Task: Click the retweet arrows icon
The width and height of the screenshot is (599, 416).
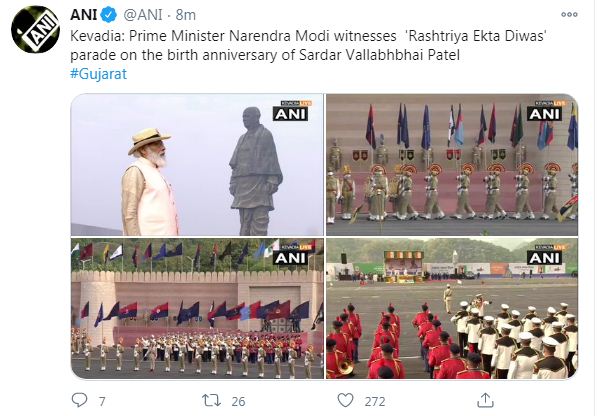Action: (211, 400)
